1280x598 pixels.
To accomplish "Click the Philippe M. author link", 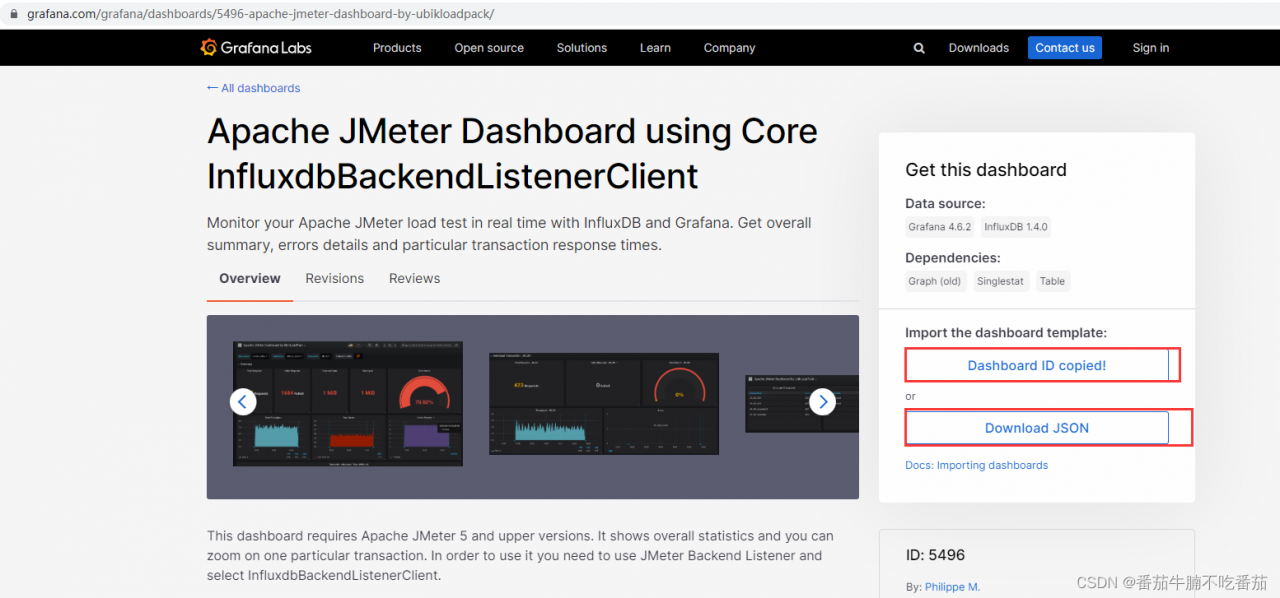I will (x=952, y=587).
